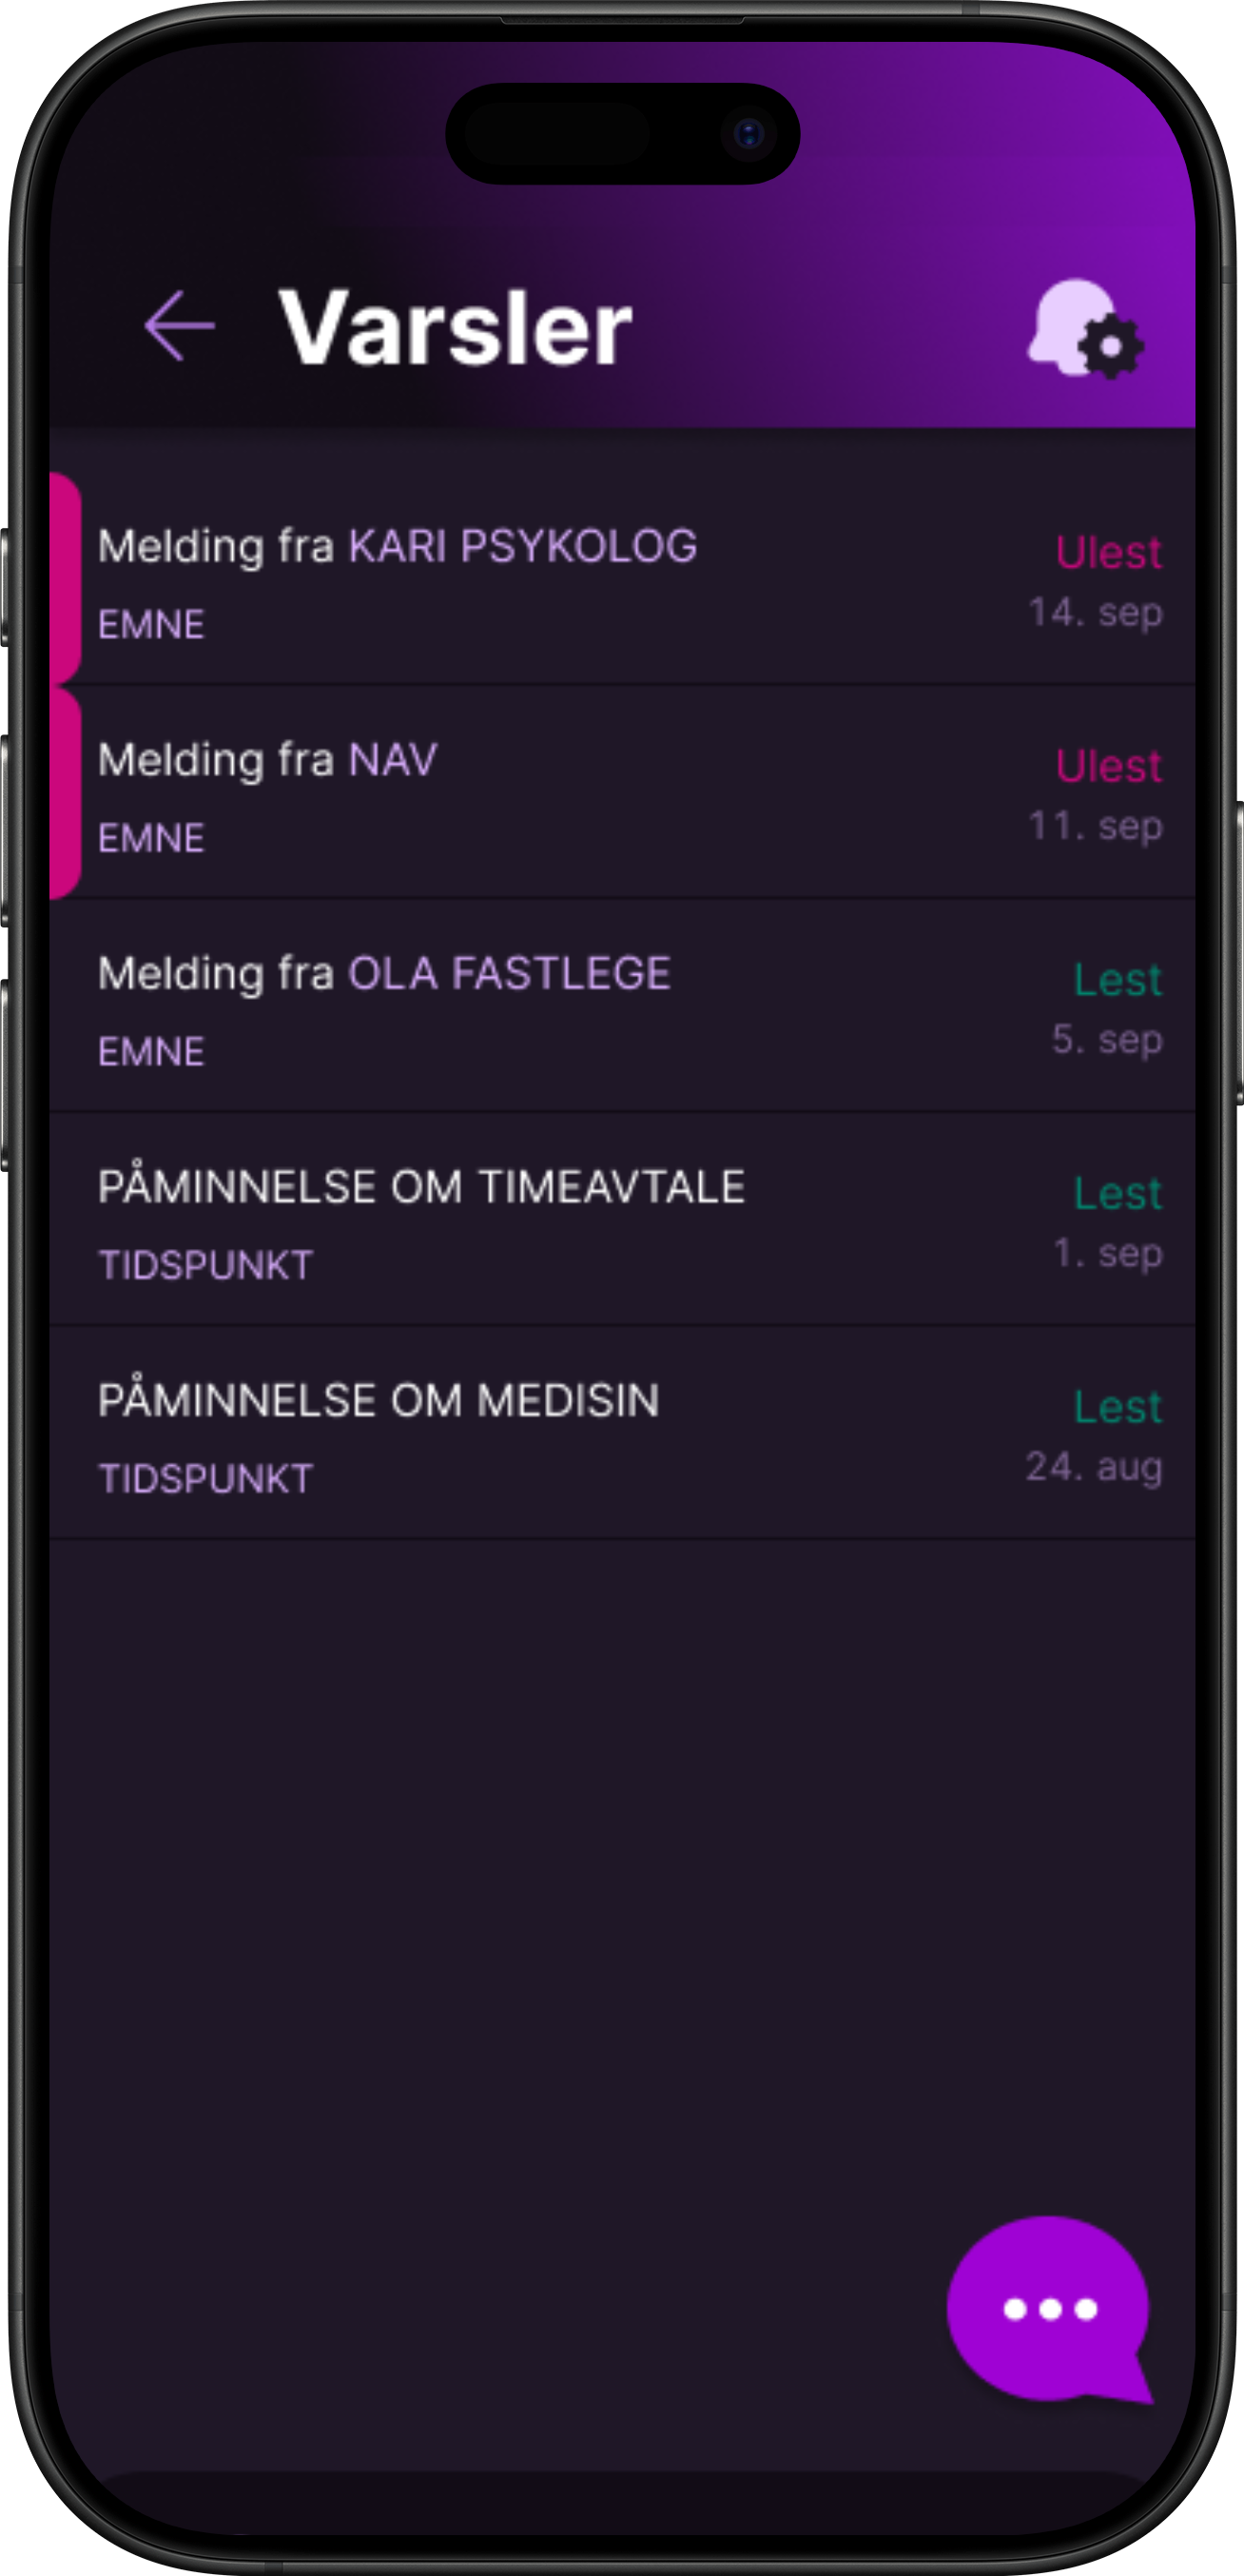Click Lest status on 5. sep message

pyautogui.click(x=1117, y=980)
